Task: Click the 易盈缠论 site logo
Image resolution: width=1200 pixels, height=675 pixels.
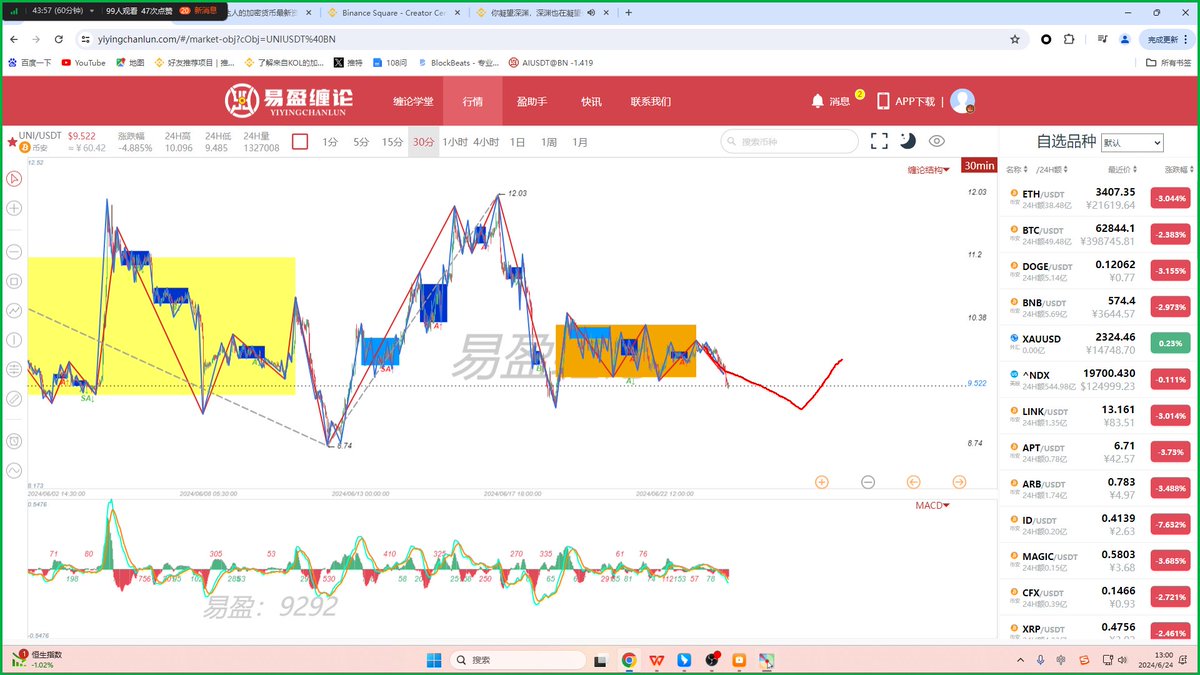Action: [289, 101]
